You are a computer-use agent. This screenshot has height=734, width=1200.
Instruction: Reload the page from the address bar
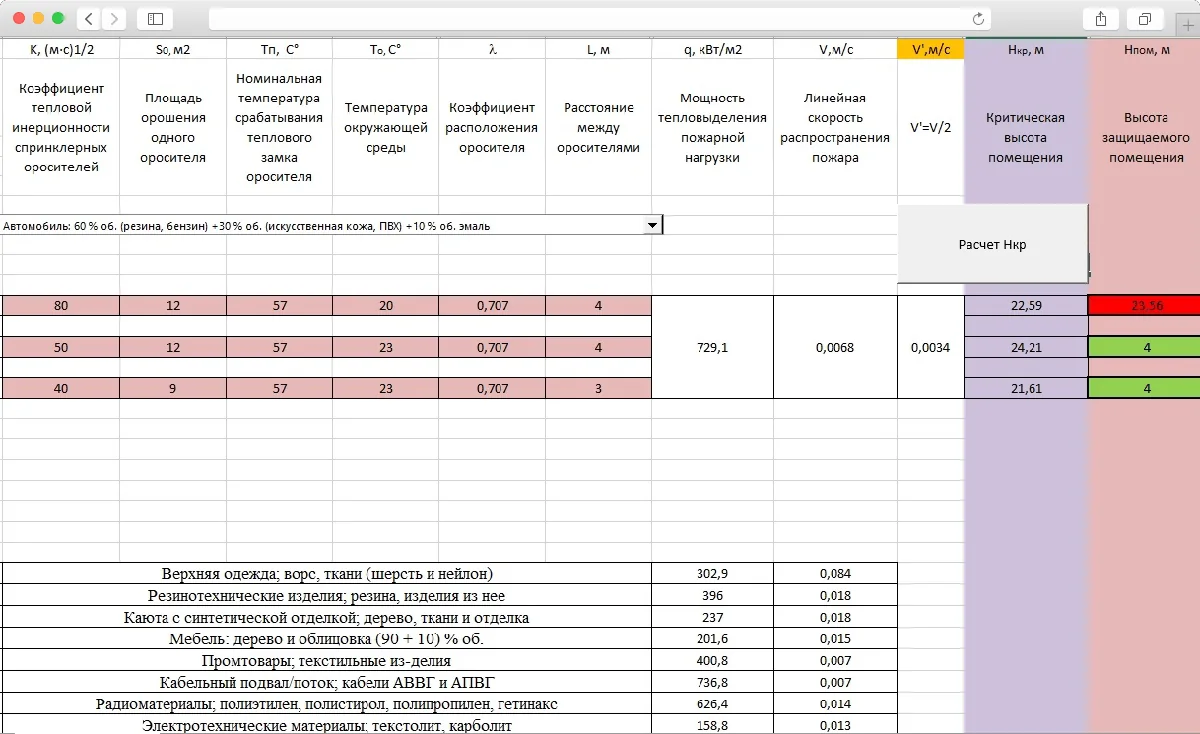(979, 19)
